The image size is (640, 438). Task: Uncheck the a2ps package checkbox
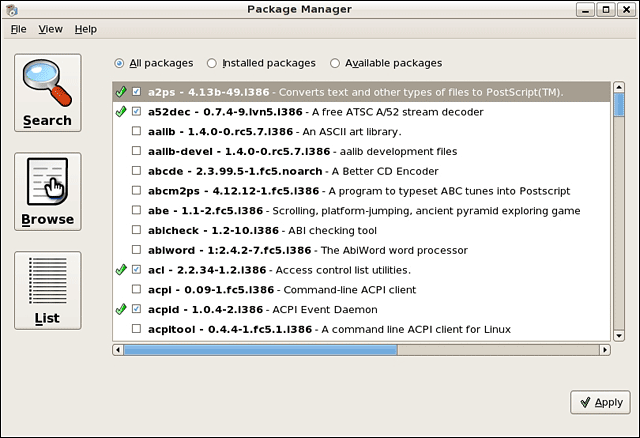pos(136,91)
